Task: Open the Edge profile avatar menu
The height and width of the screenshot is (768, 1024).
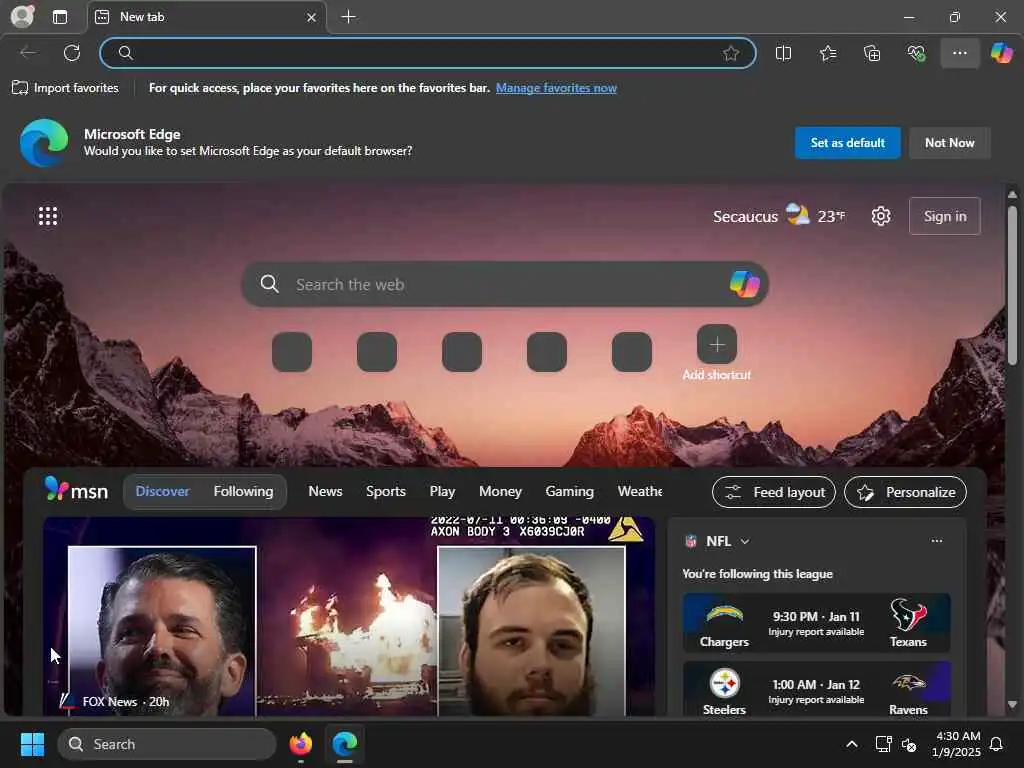Action: tap(22, 16)
